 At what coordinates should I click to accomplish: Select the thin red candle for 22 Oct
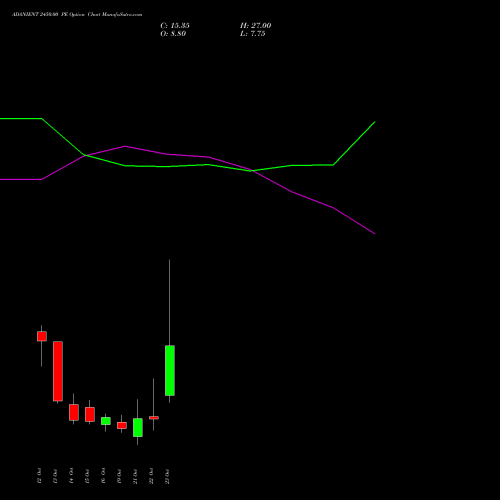154,418
